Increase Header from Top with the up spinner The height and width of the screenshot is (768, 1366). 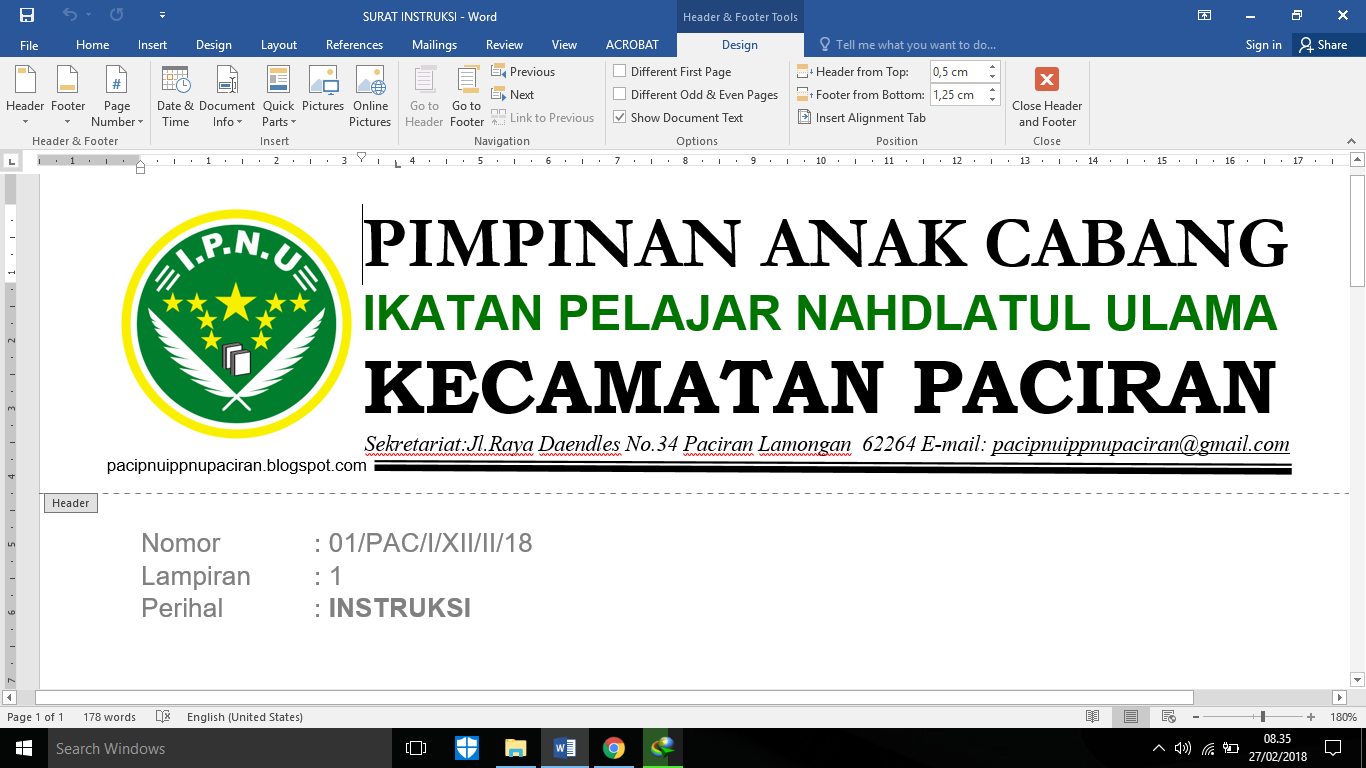pos(993,67)
